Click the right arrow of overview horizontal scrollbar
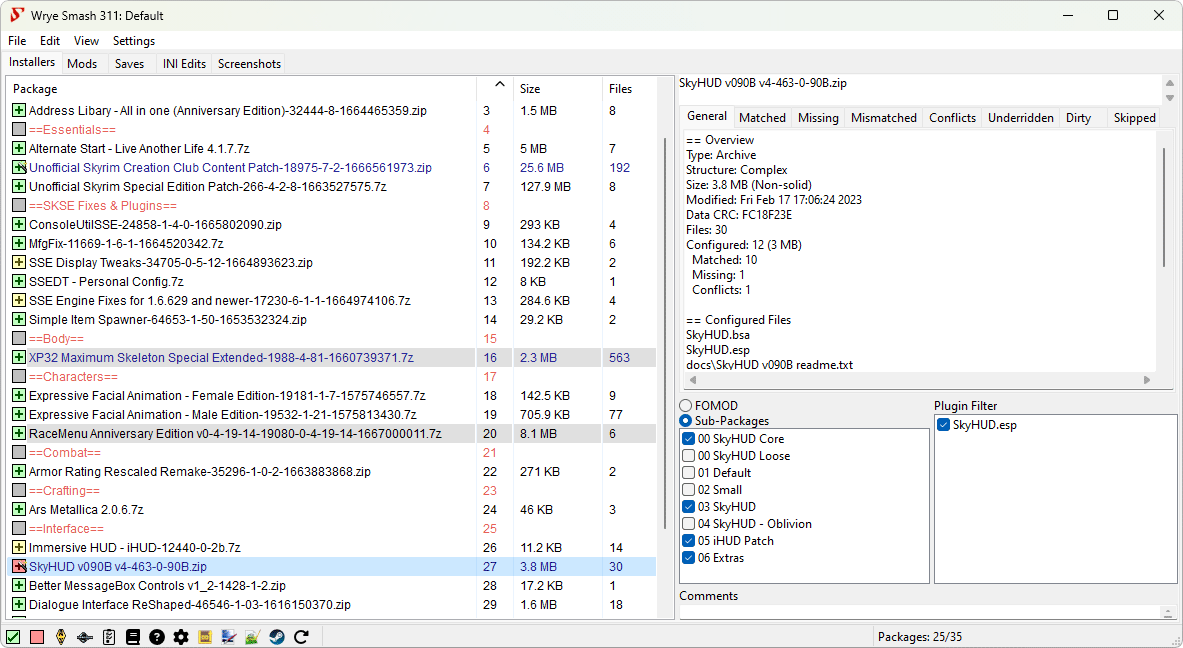The image size is (1183, 648). 1147,380
